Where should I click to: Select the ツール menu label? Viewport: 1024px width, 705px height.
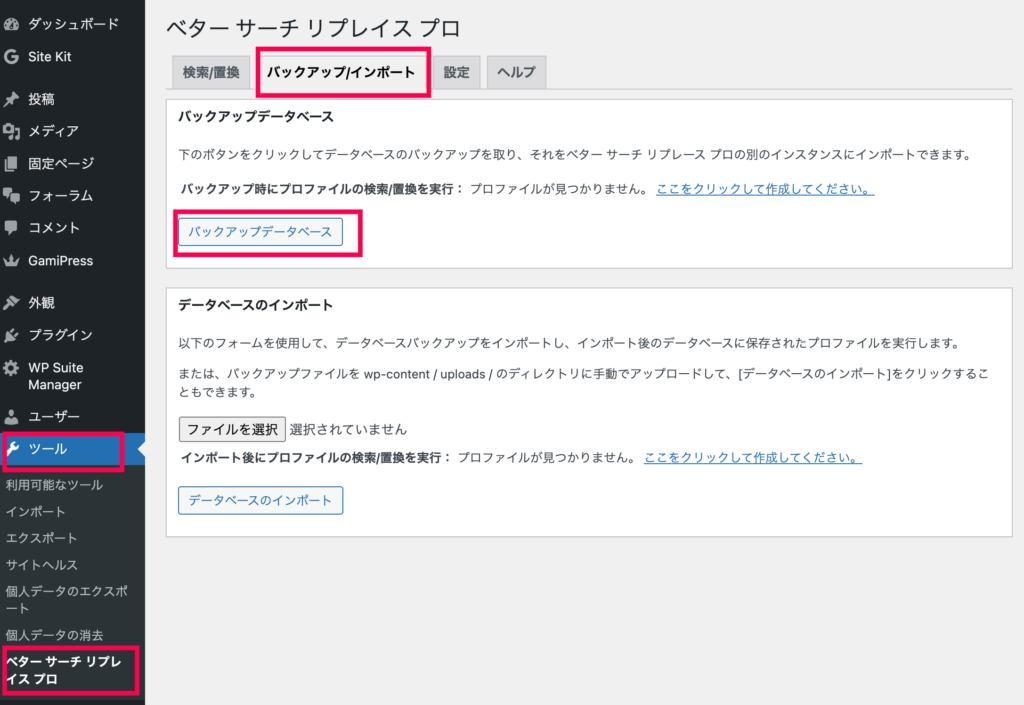[48, 449]
